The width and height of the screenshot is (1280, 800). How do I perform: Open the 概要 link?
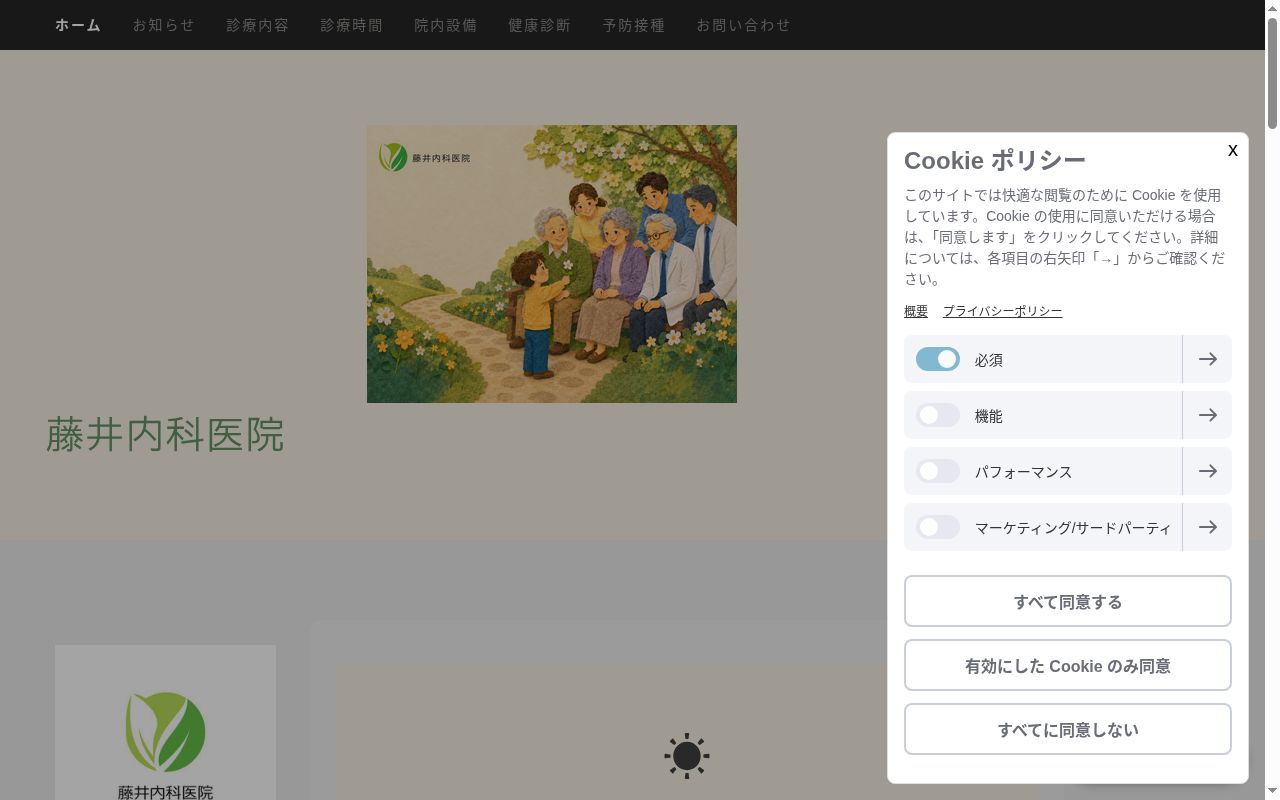(x=916, y=311)
